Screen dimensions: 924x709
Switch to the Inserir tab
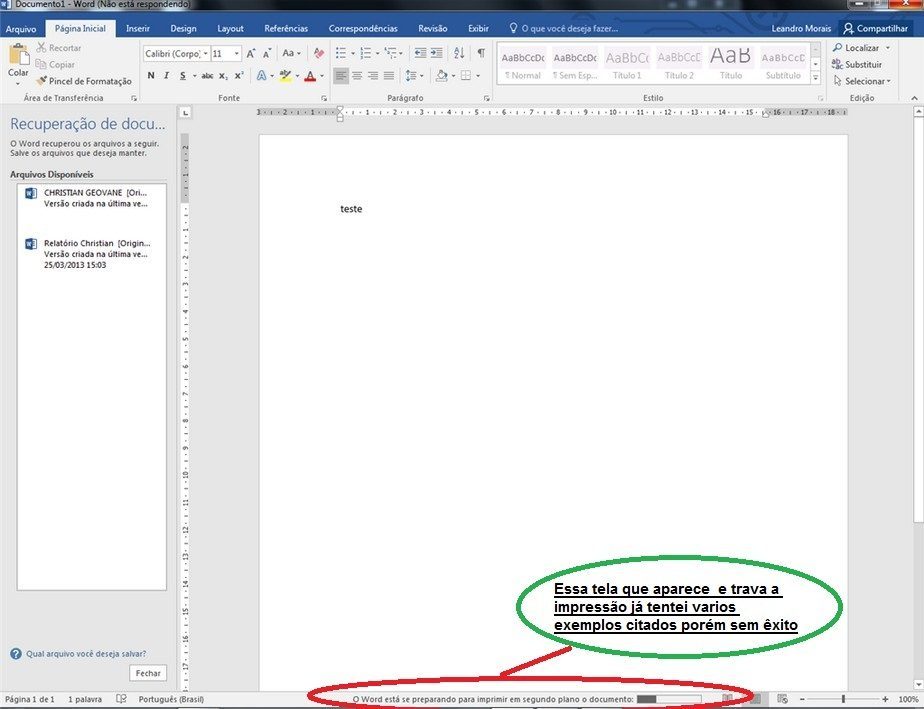[137, 28]
